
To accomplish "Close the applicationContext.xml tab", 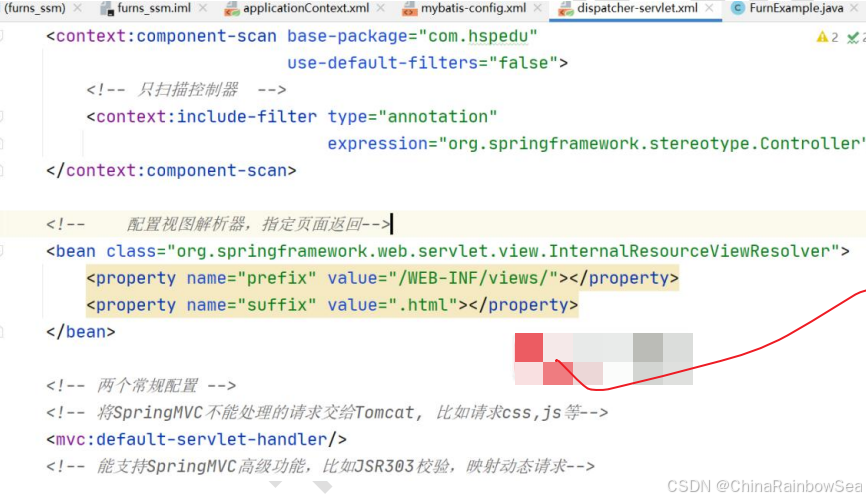I will click(381, 8).
